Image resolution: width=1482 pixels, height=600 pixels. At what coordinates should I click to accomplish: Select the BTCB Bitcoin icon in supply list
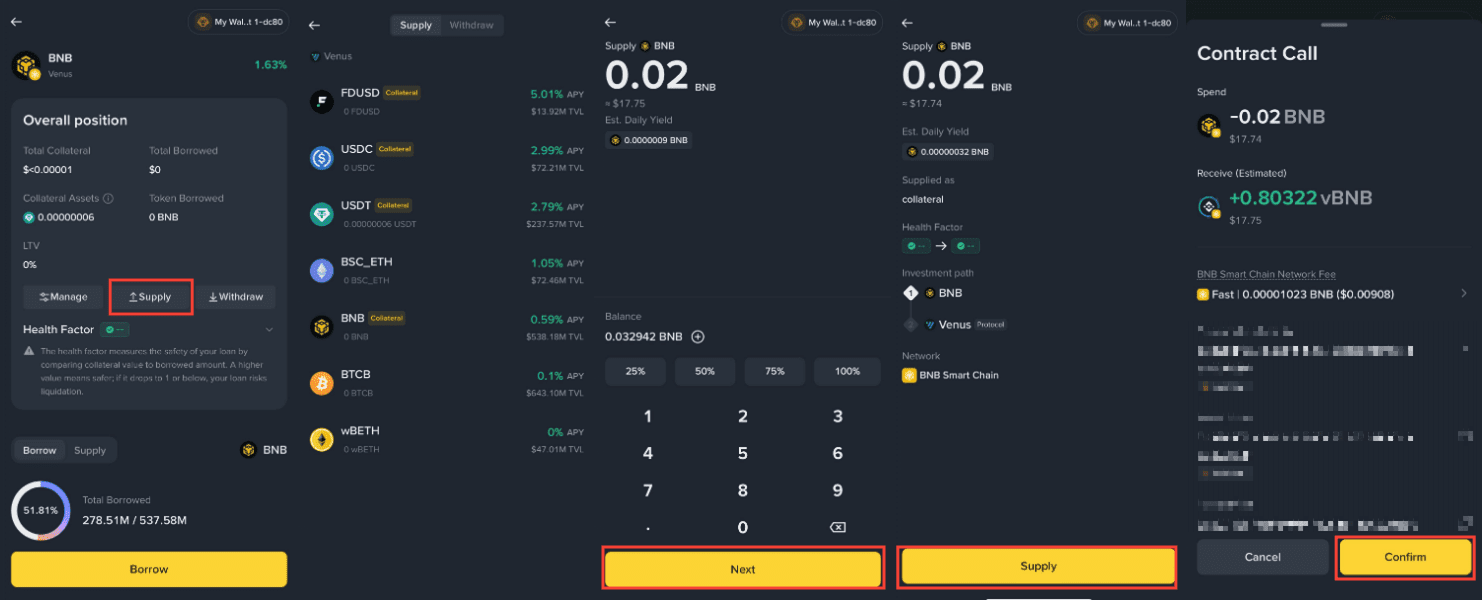(x=322, y=383)
